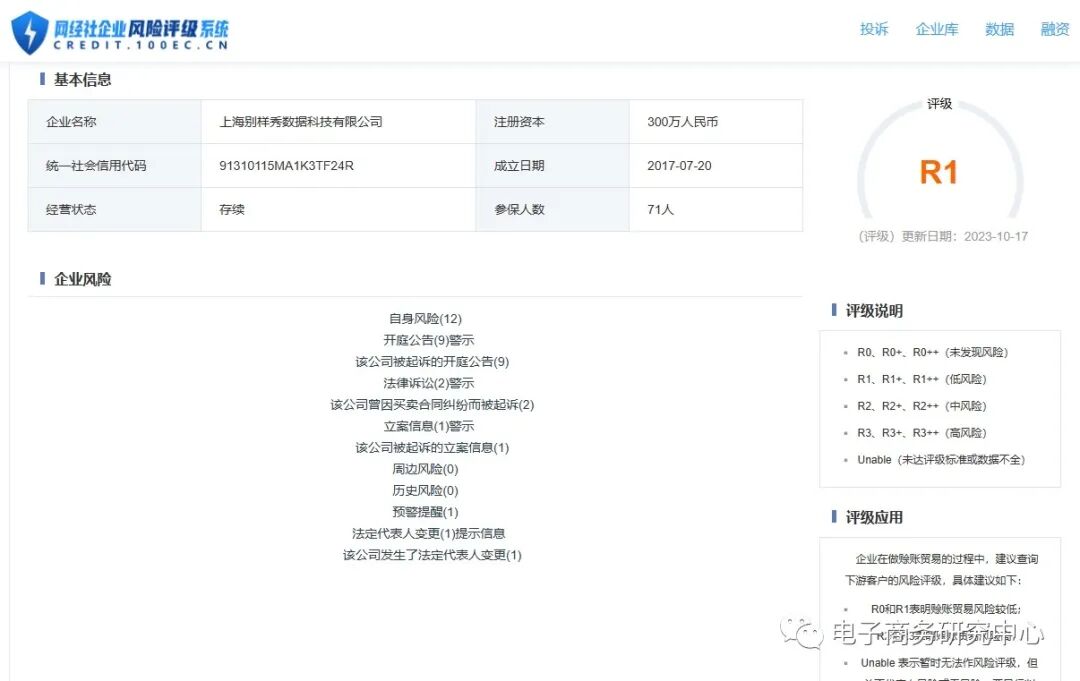Open the 数据 navigation item

click(999, 30)
